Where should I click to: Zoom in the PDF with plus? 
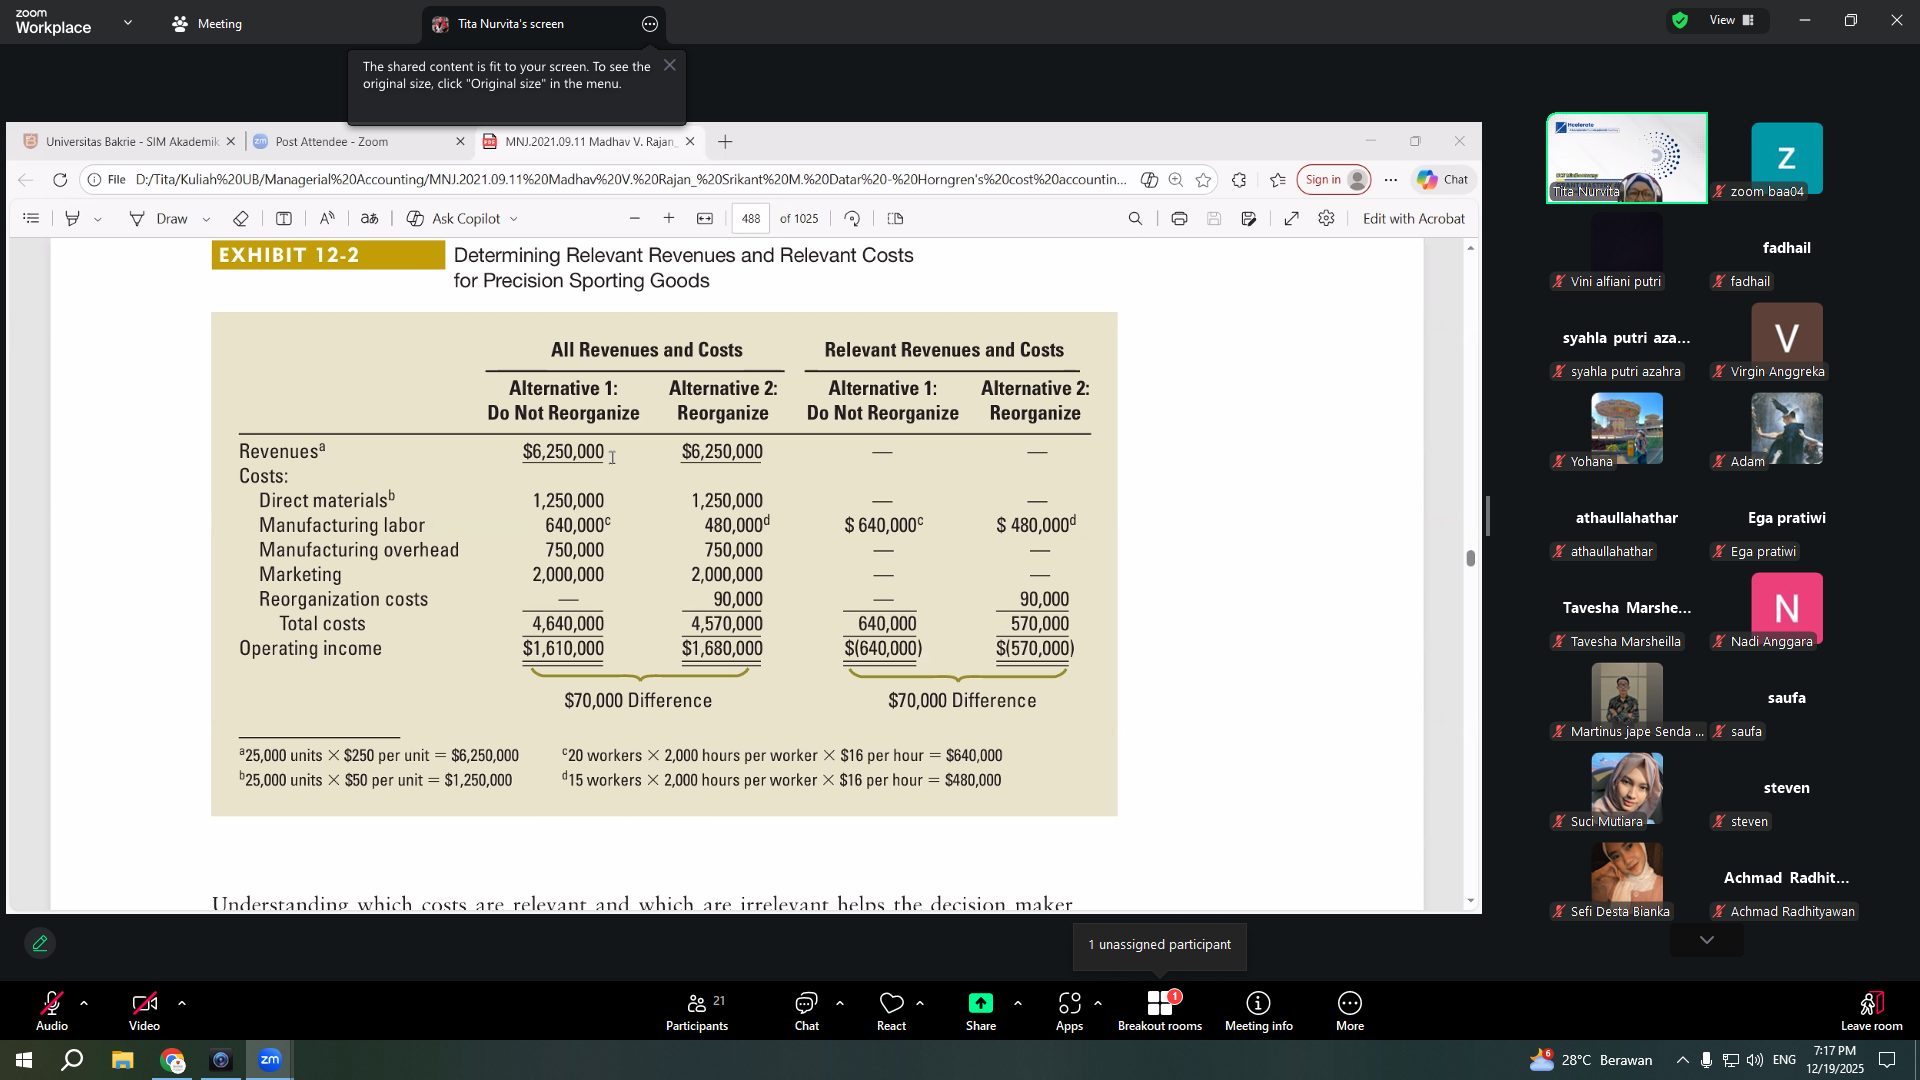click(x=669, y=218)
